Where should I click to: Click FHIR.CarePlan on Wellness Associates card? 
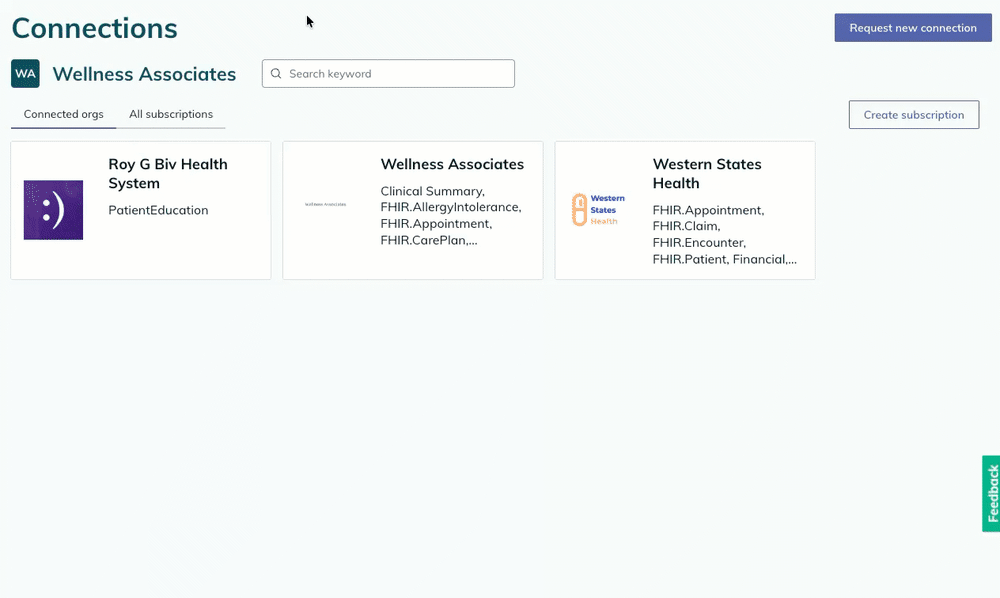tap(429, 239)
